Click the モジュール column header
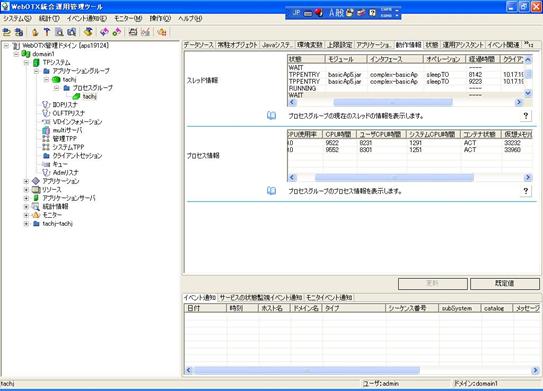Screen dimensions: 543x391 pyautogui.click(x=346, y=59)
